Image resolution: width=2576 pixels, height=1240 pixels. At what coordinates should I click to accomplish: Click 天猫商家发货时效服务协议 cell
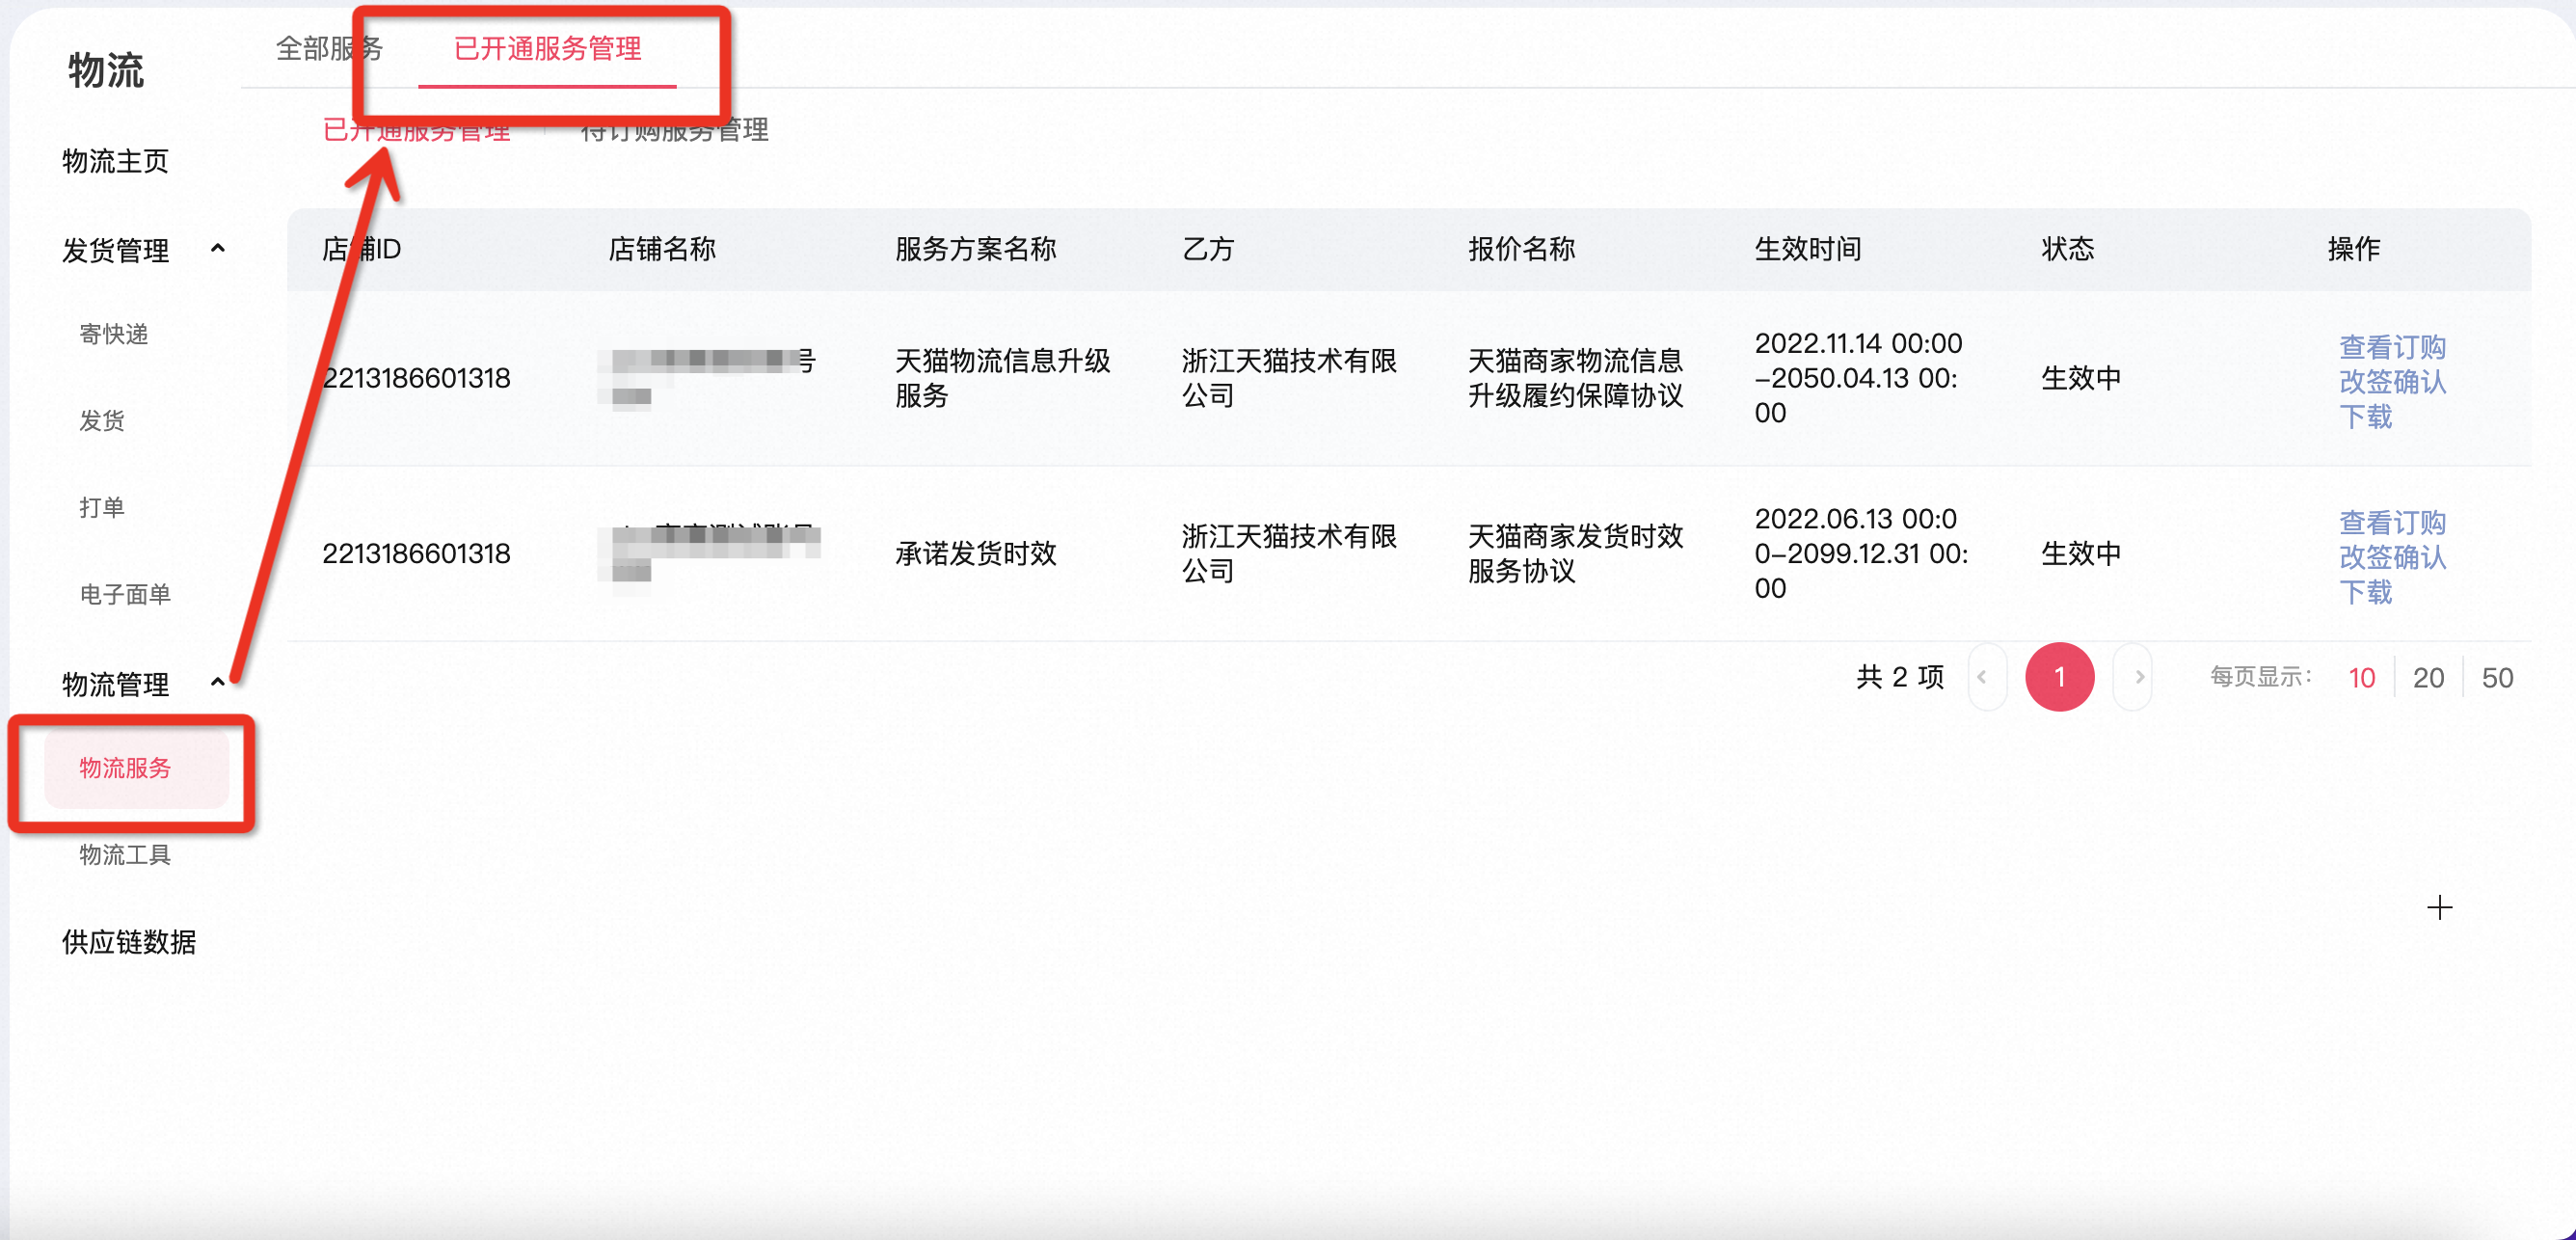tap(1576, 553)
